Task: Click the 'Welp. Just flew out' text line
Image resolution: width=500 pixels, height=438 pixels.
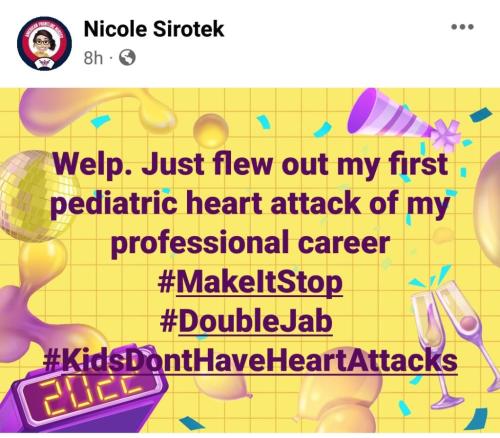Action: 250,164
